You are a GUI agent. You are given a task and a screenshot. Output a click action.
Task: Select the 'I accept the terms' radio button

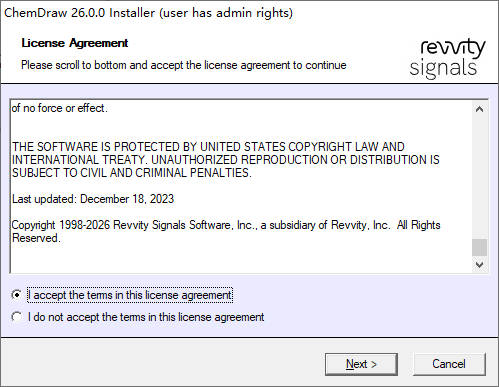(16, 295)
